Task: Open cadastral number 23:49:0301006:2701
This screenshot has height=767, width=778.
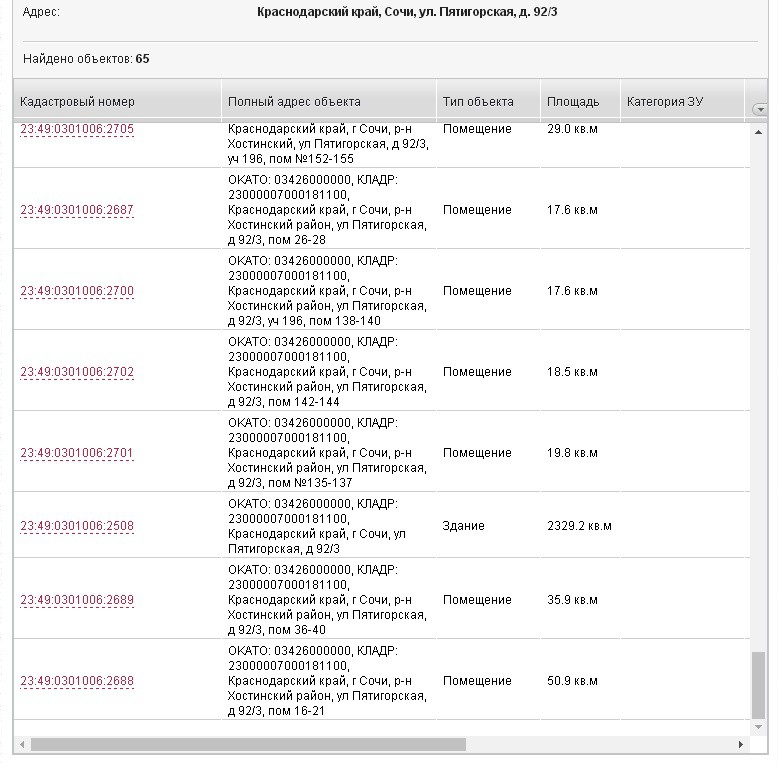Action: pos(77,453)
